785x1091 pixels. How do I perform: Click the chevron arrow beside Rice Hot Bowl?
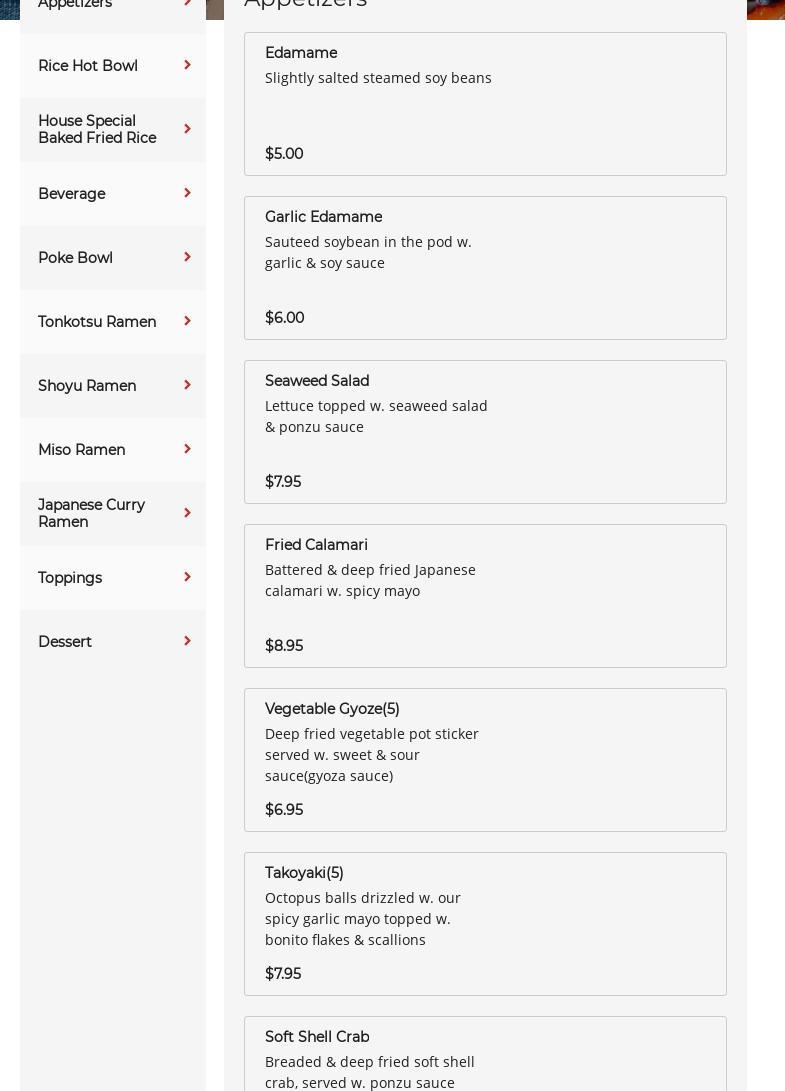click(187, 65)
